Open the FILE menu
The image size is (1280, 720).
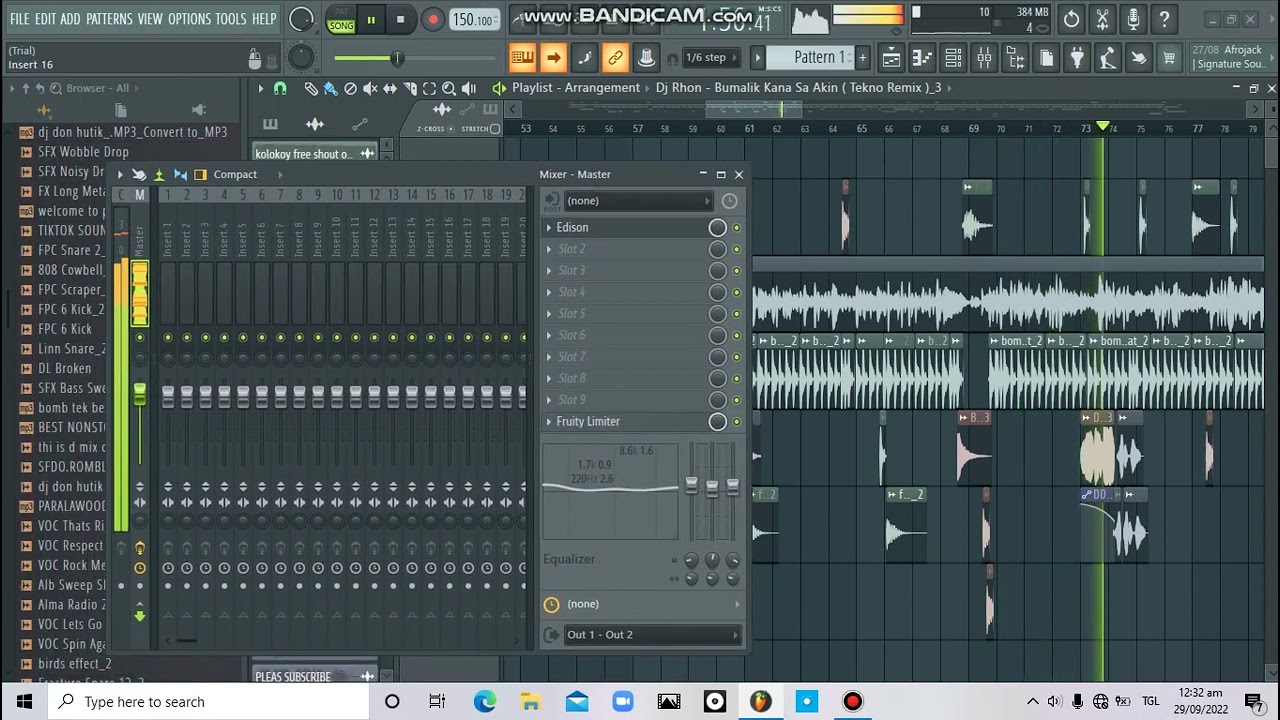19,19
